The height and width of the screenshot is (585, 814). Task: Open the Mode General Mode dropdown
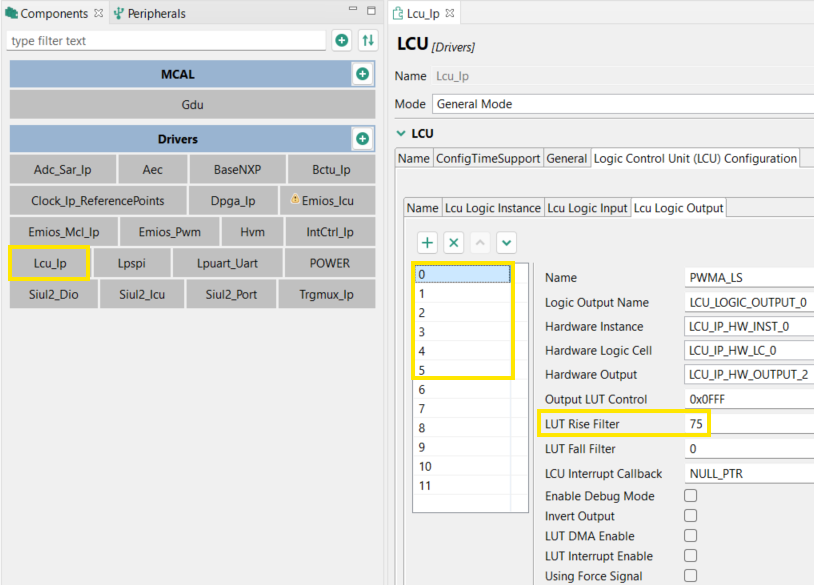(623, 104)
